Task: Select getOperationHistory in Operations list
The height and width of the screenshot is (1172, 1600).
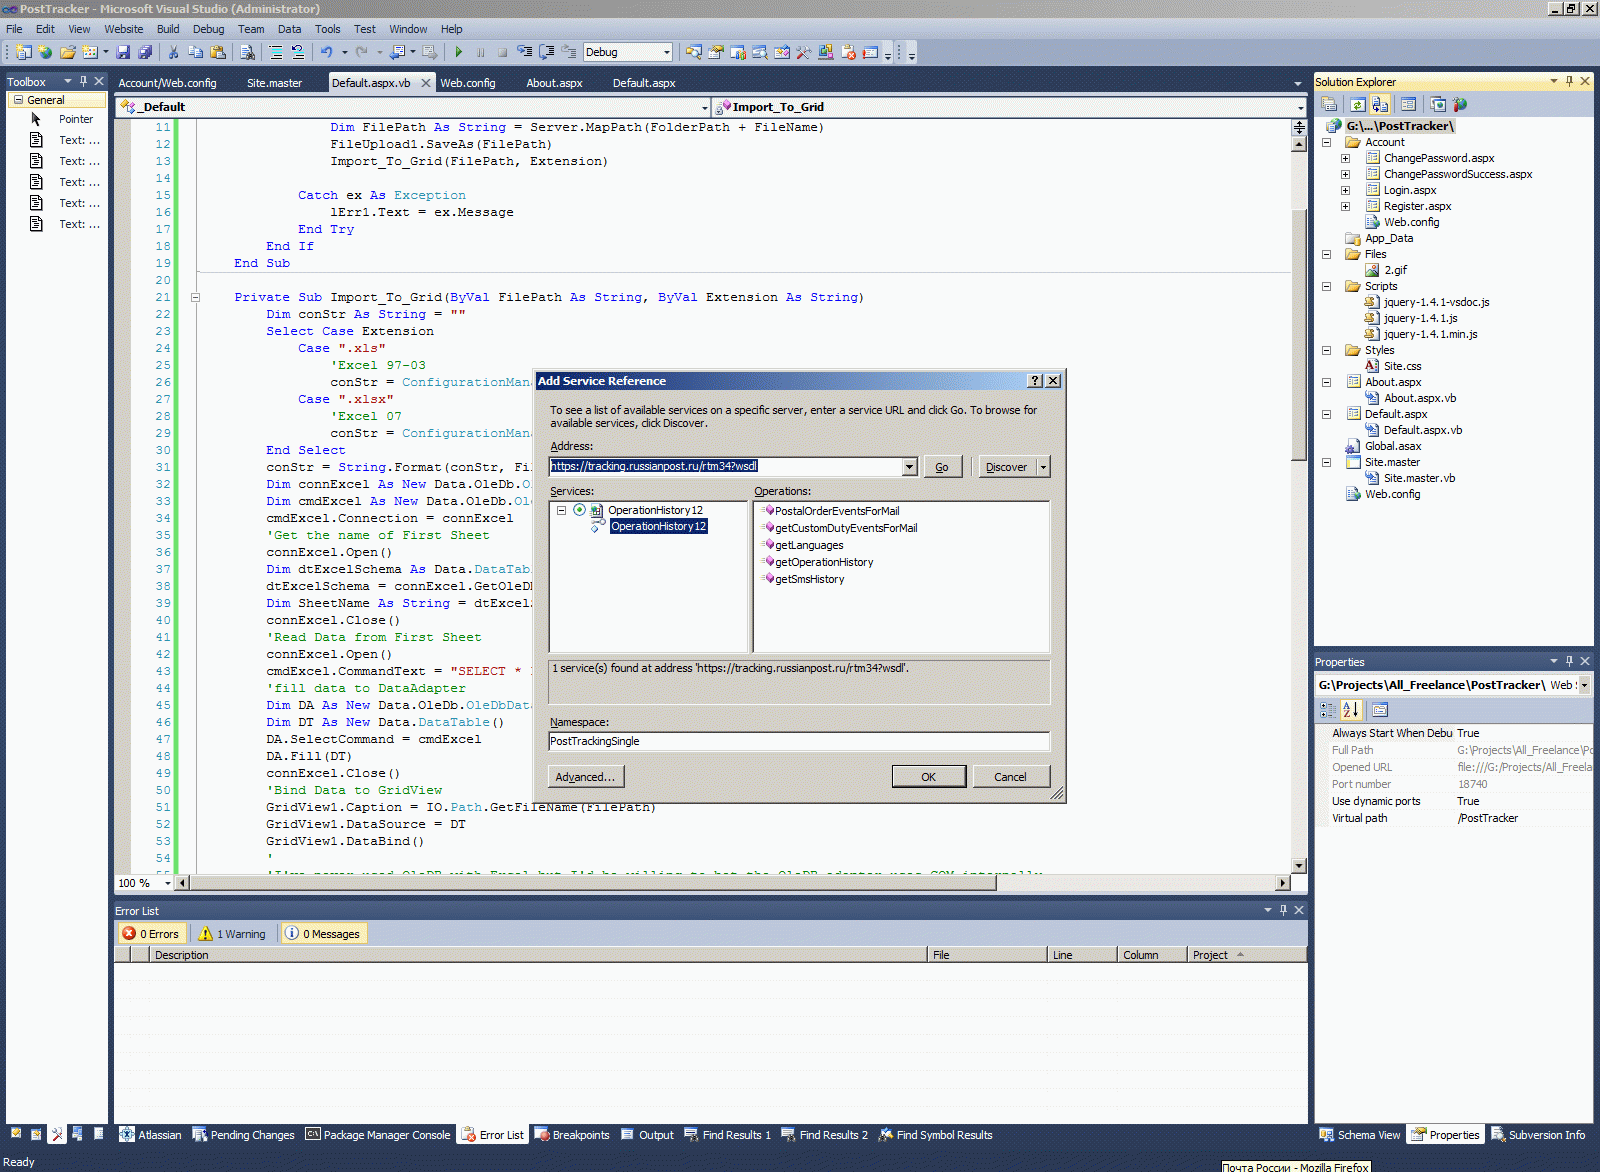Action: pos(824,562)
